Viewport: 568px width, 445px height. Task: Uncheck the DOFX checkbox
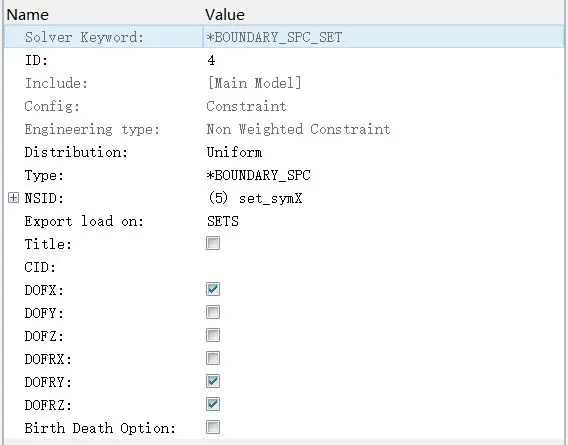click(x=213, y=289)
